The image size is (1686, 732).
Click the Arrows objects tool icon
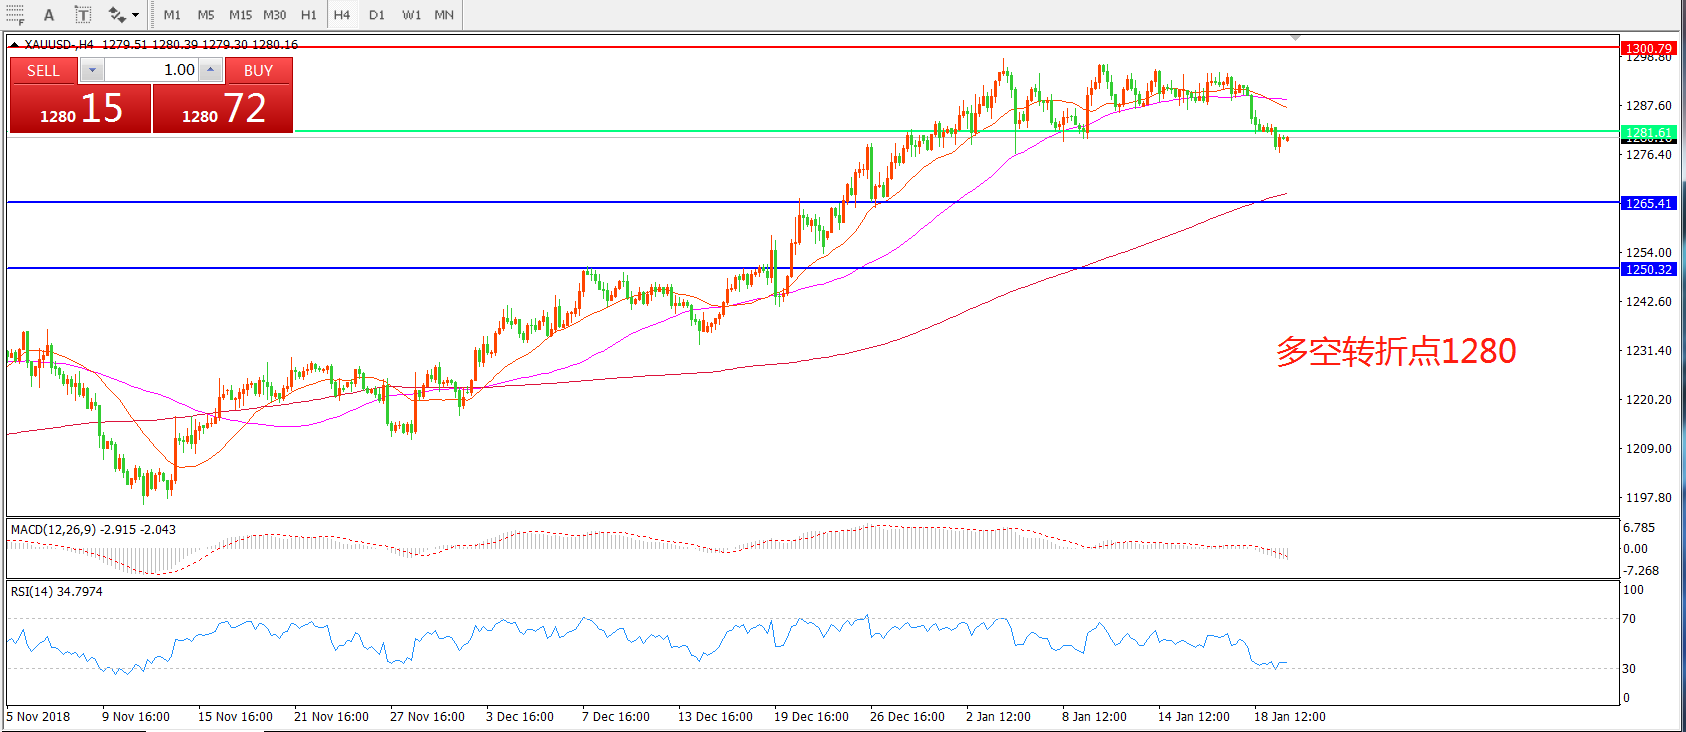pyautogui.click(x=116, y=15)
